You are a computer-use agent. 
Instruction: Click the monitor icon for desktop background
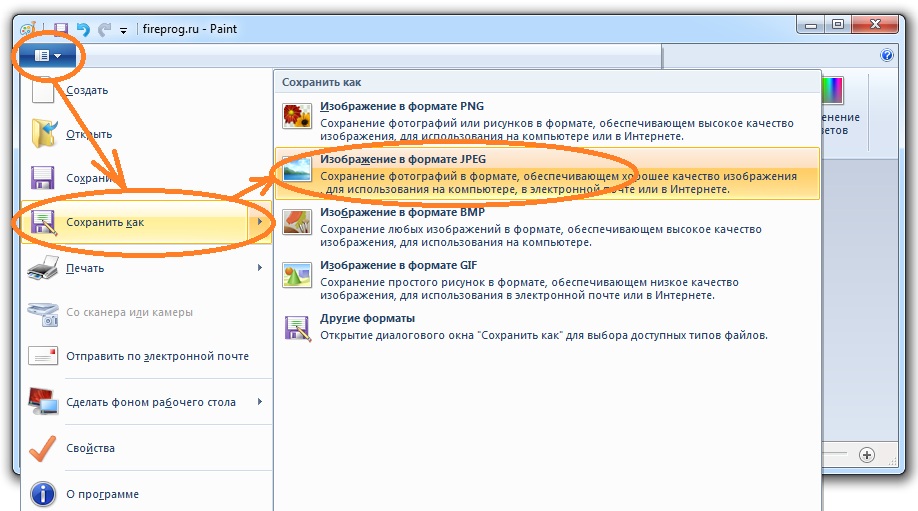click(43, 402)
